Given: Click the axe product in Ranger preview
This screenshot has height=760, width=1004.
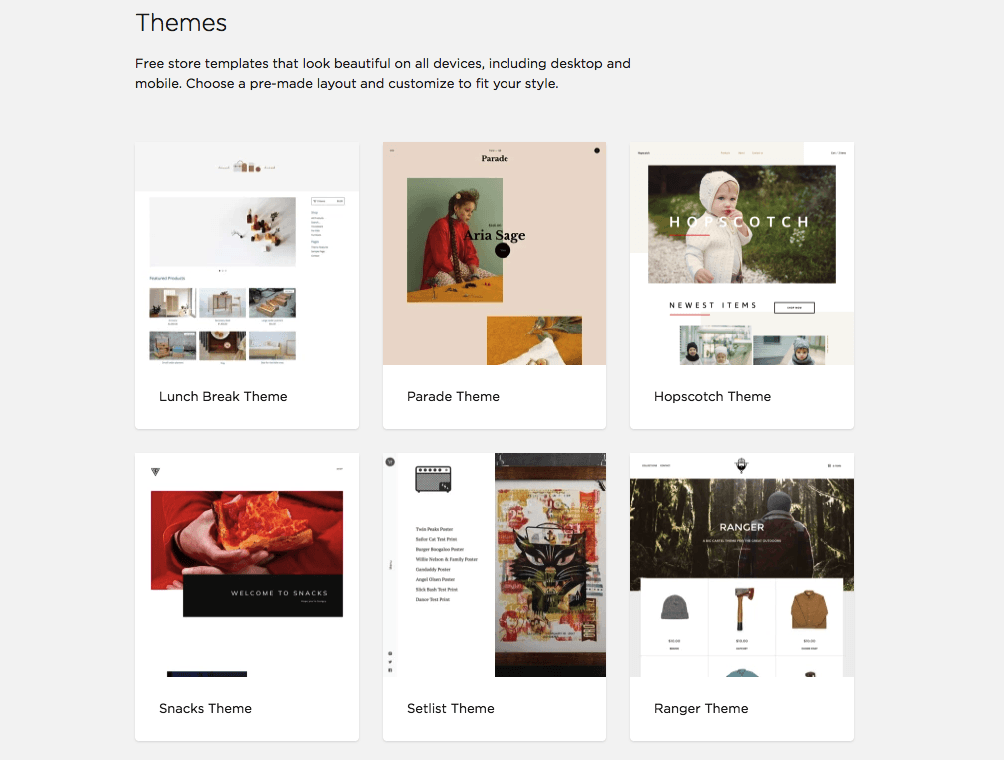Looking at the screenshot, I should [x=741, y=608].
